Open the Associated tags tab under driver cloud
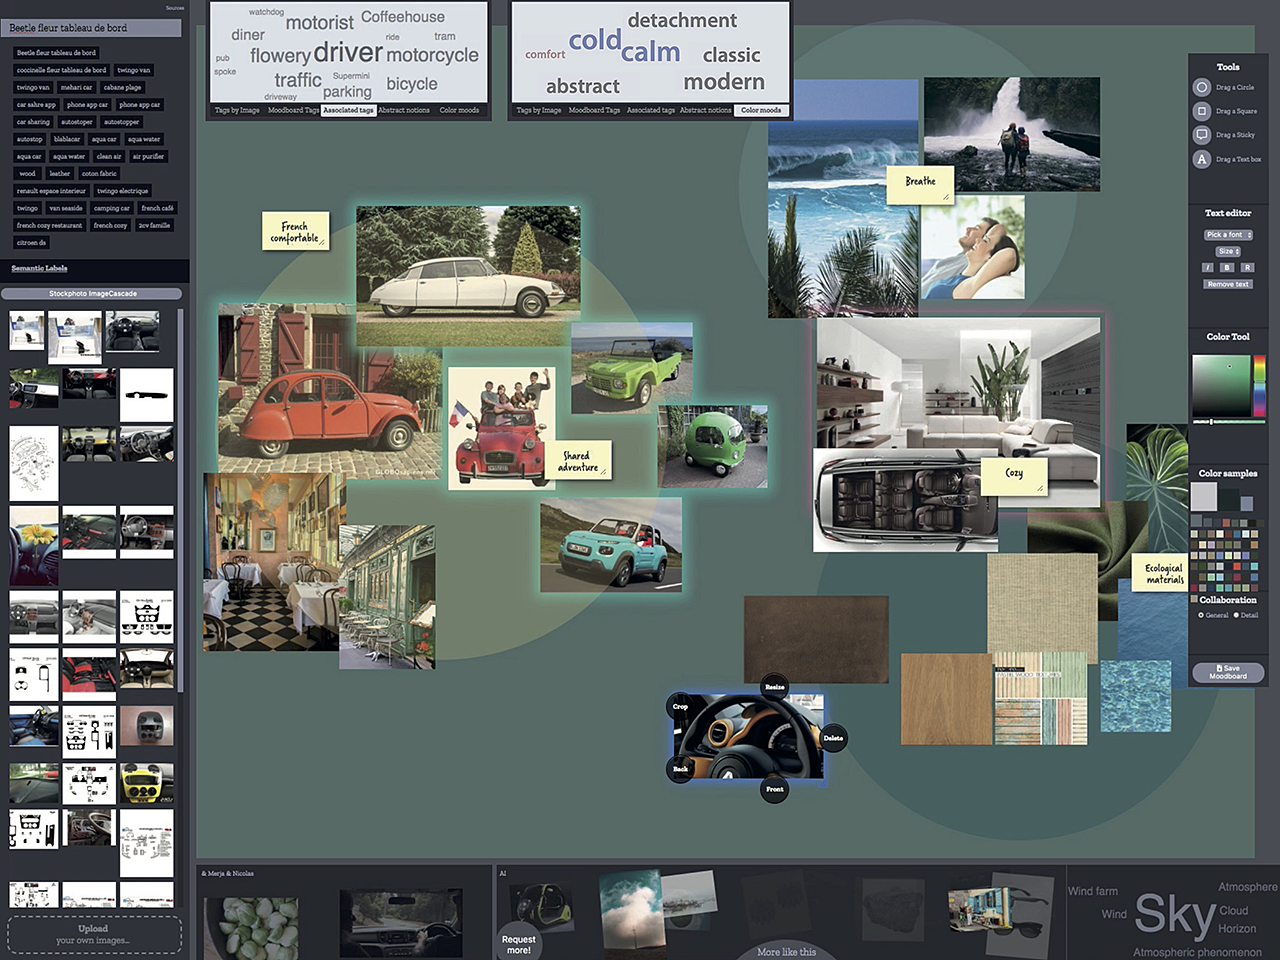Viewport: 1280px width, 960px height. pos(348,110)
